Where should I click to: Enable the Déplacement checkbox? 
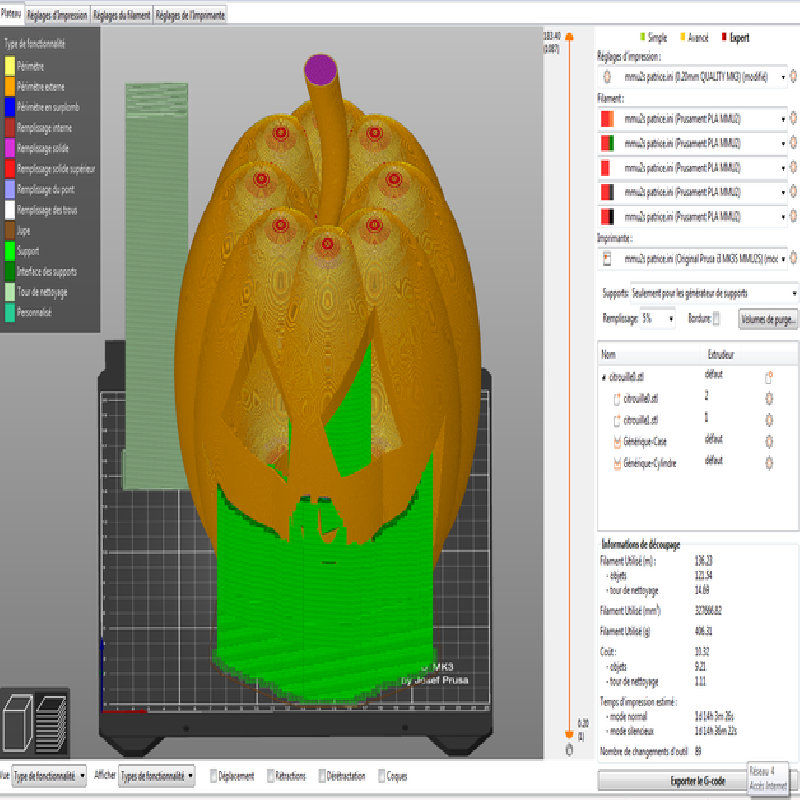click(215, 776)
